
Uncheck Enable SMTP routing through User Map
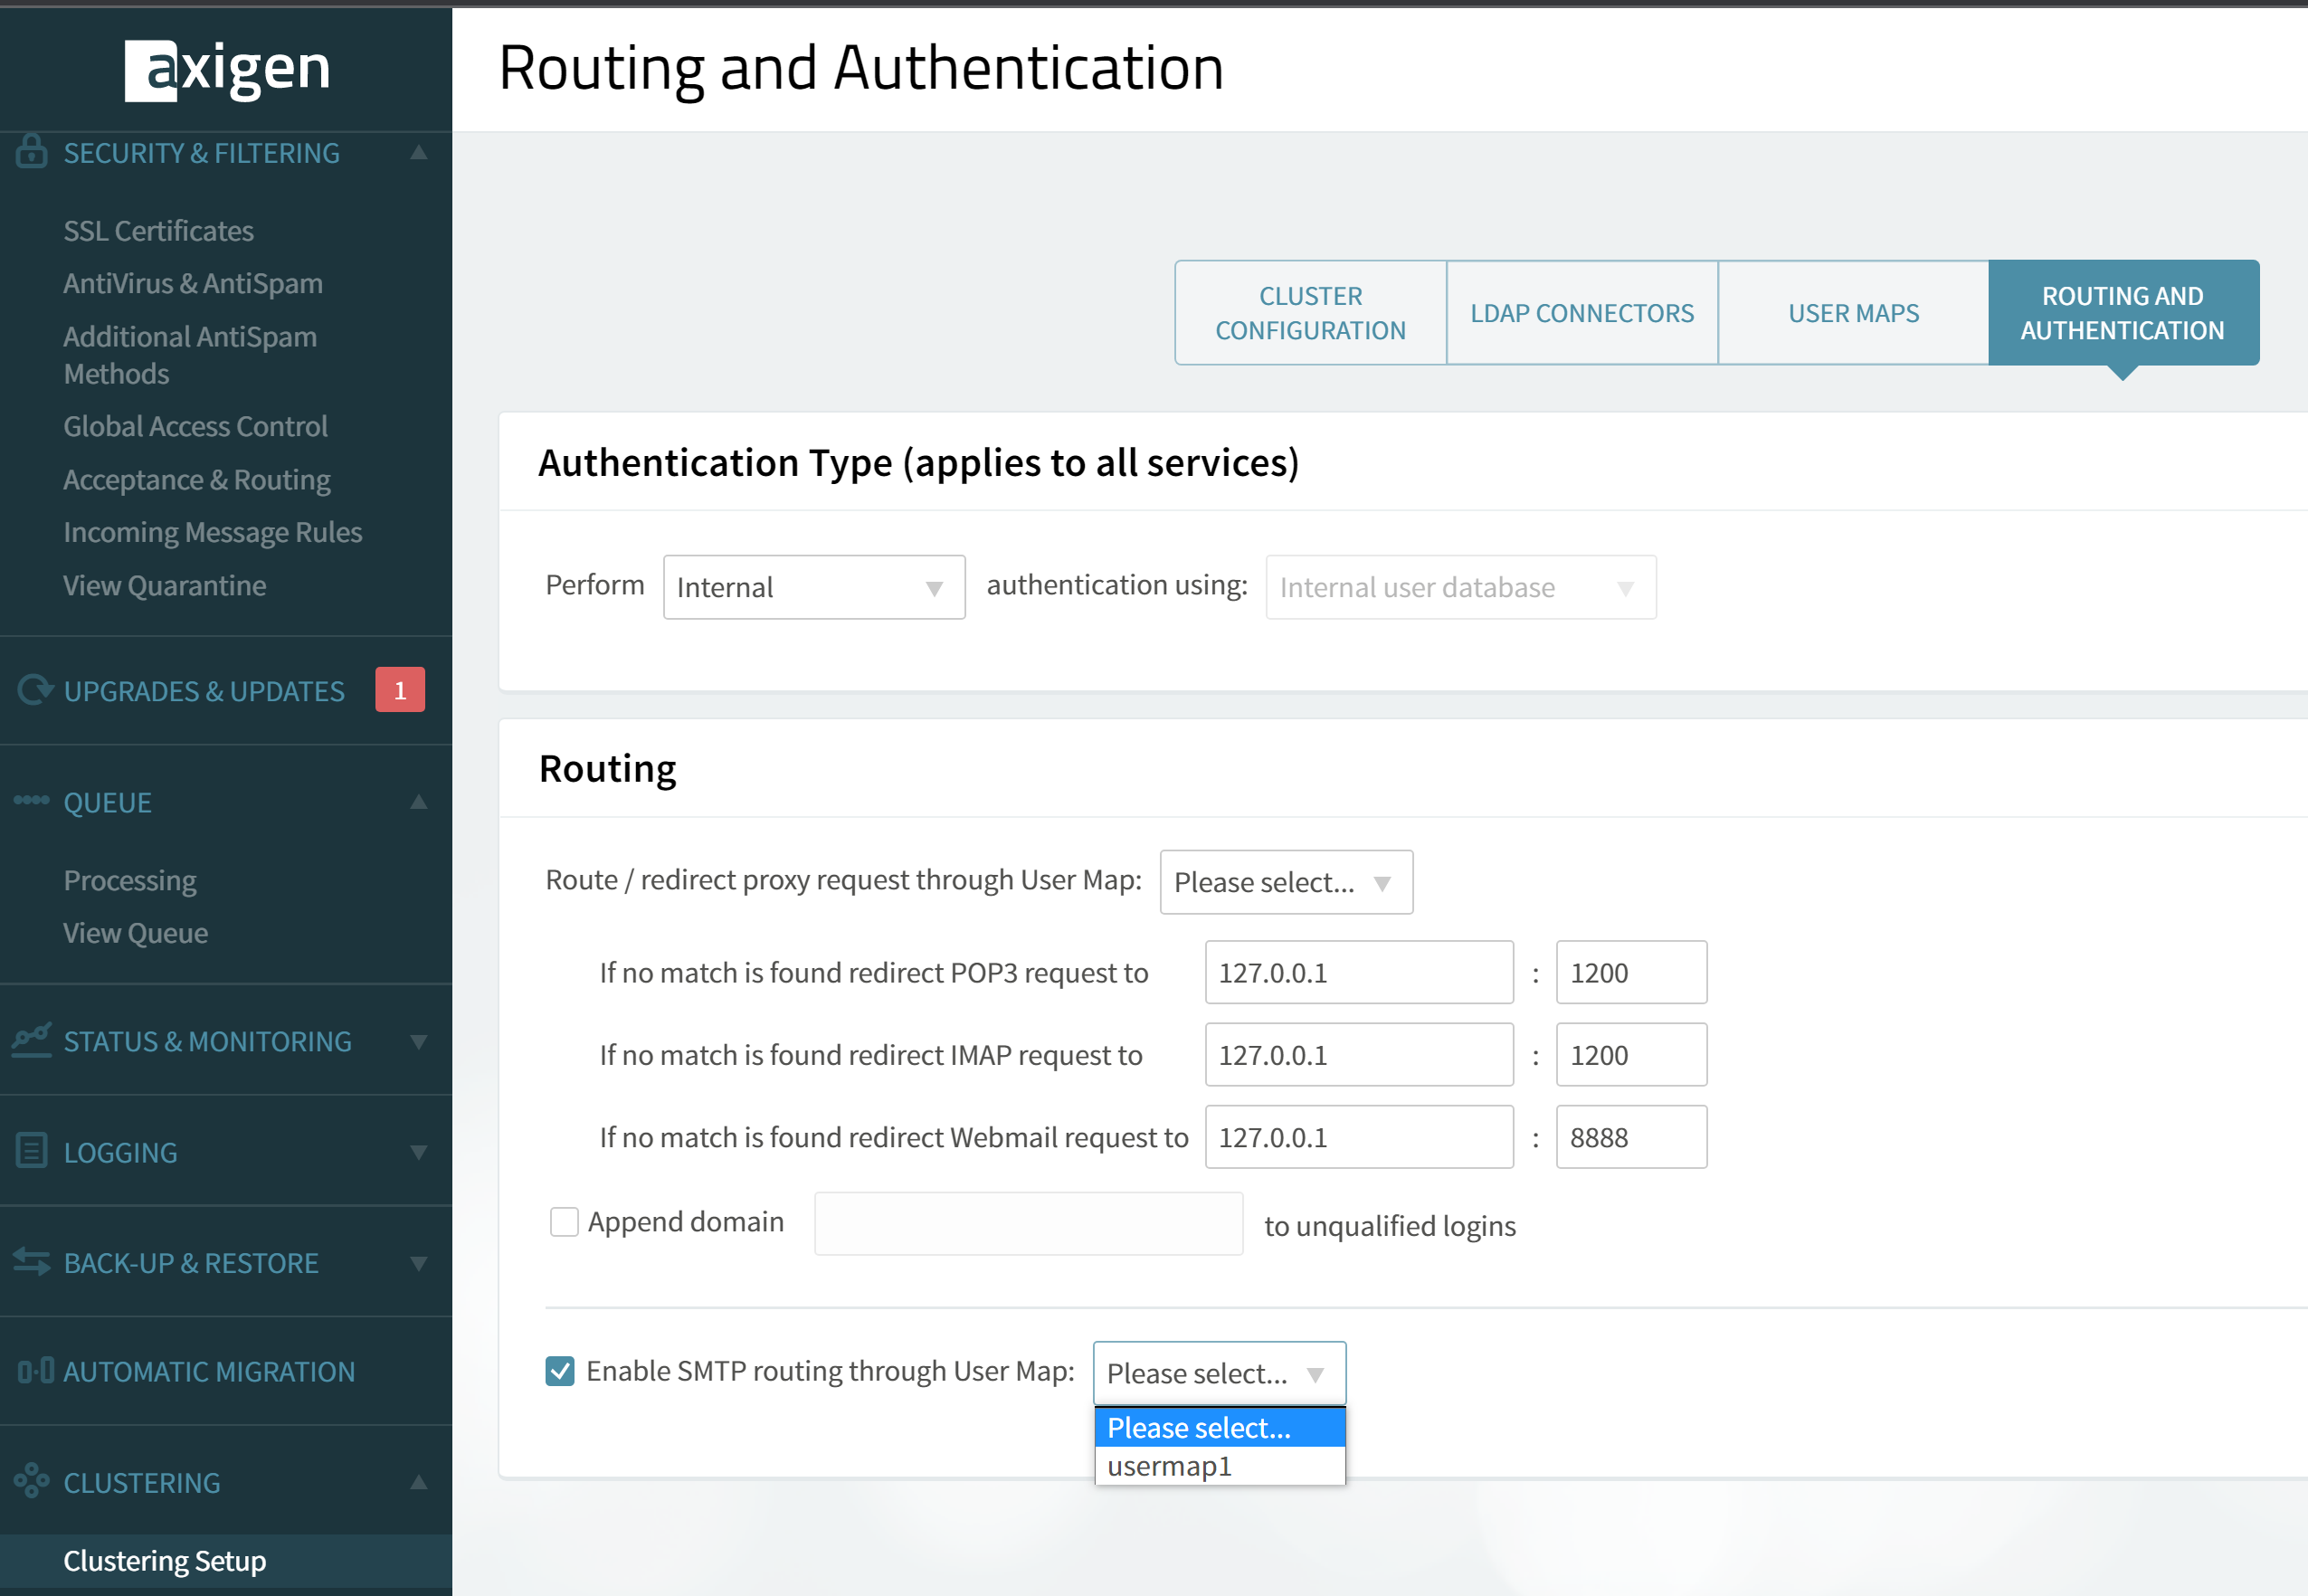tap(561, 1371)
